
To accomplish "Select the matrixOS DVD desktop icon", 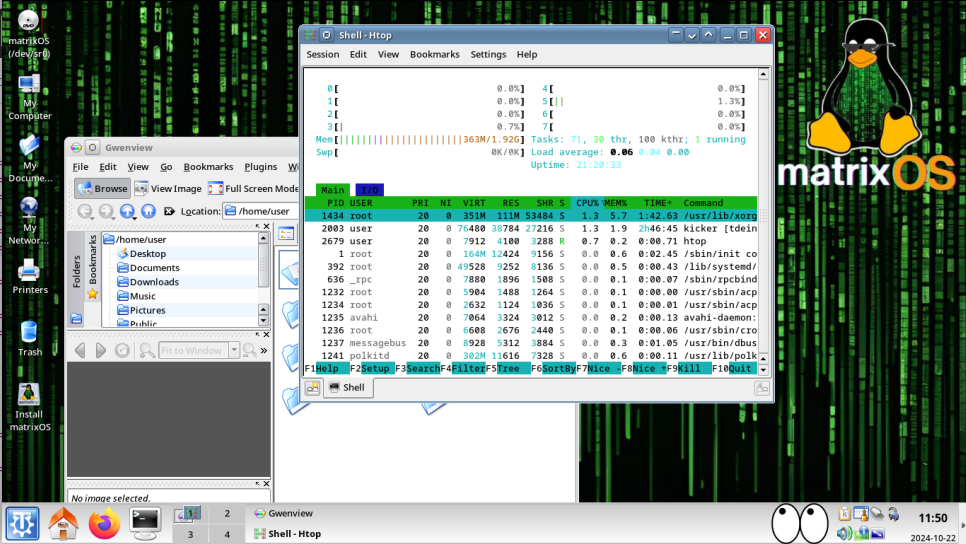I will point(29,35).
